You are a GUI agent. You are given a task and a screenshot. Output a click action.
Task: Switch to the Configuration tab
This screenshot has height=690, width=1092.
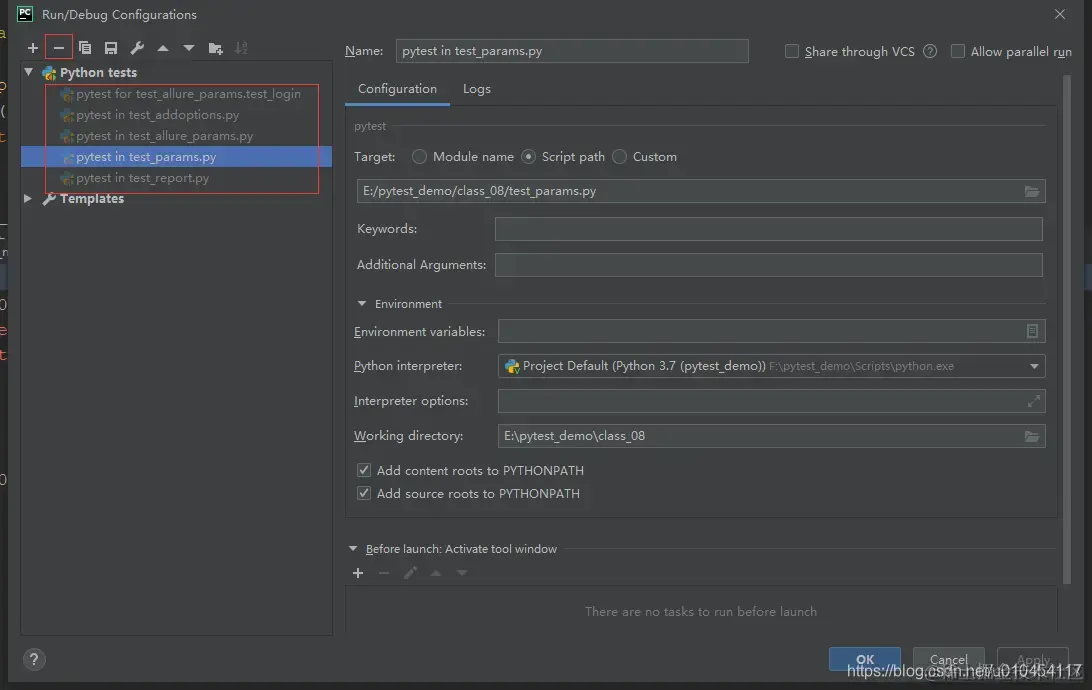(397, 89)
